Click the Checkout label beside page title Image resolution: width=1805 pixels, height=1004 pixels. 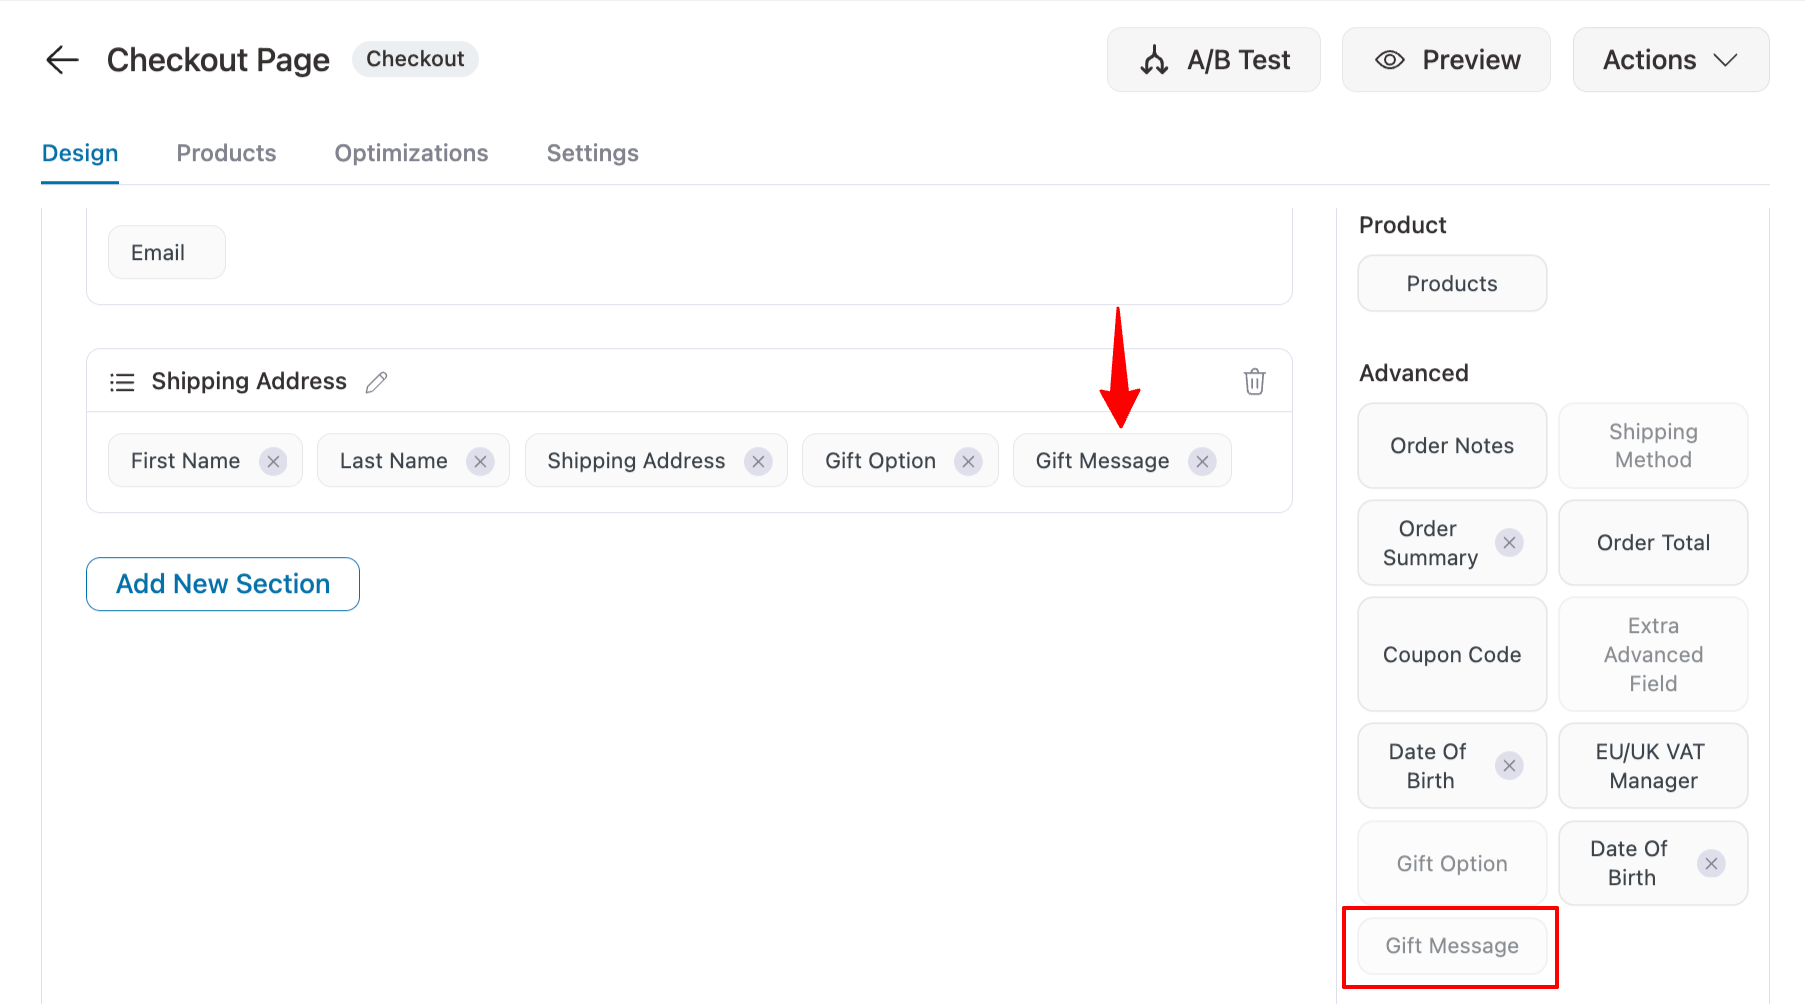(415, 58)
